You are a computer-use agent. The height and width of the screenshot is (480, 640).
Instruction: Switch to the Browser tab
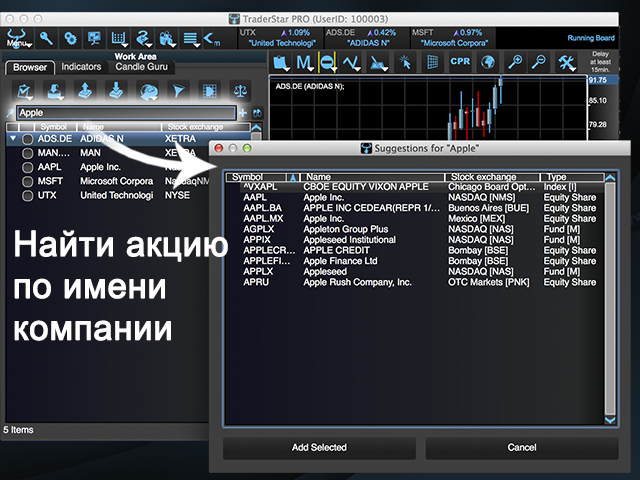[30, 67]
